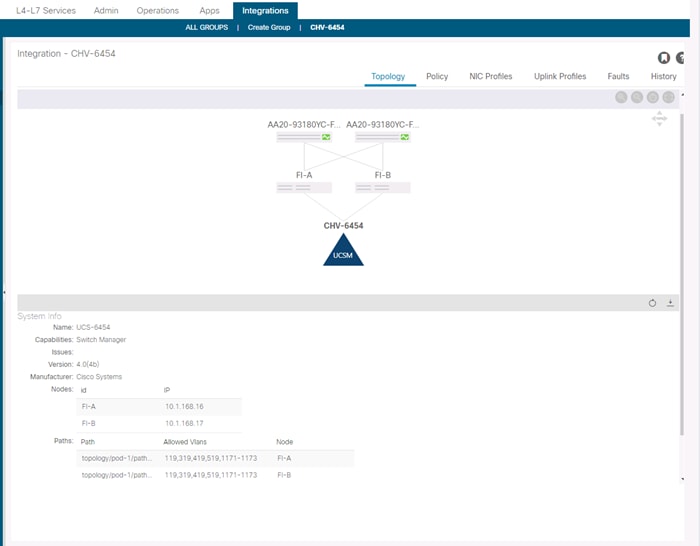This screenshot has height=546, width=700.
Task: Select the left AA20-93180YC-F leaf switch icon
Action: coord(304,137)
